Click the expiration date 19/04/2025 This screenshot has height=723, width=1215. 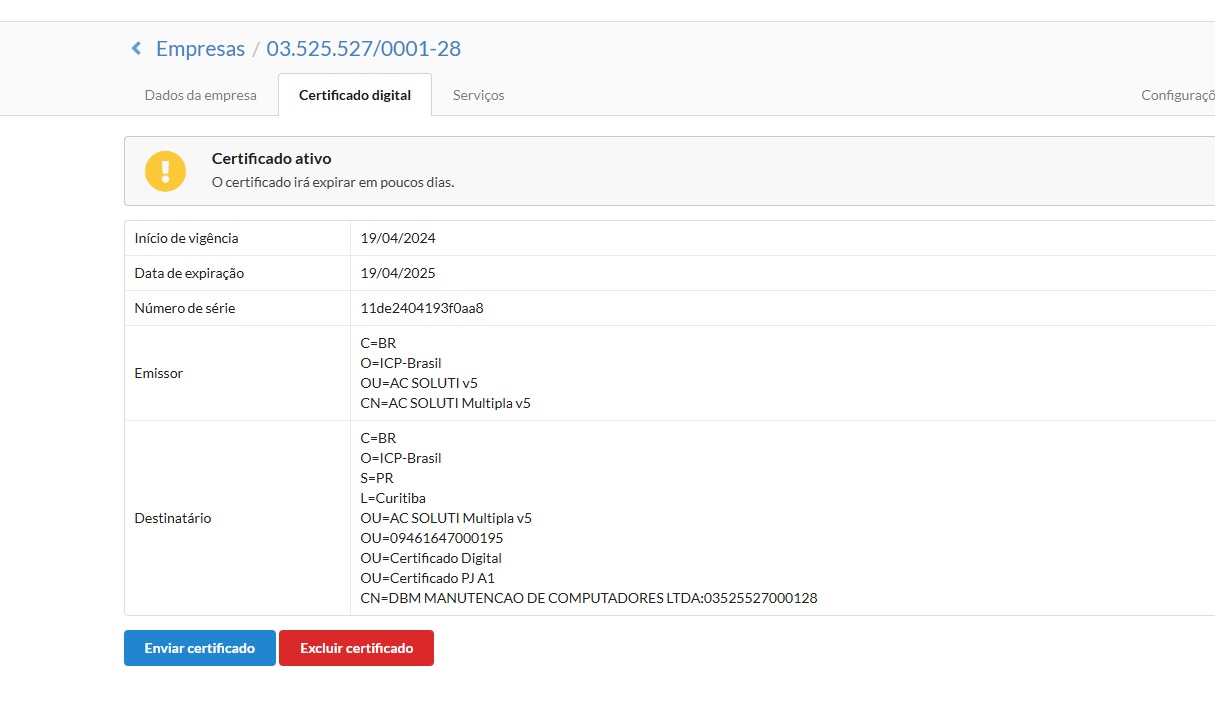(x=398, y=273)
